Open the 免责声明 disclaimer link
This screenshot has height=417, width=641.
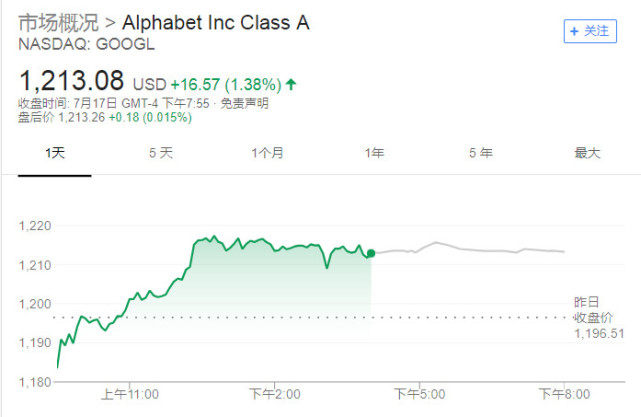tap(244, 103)
